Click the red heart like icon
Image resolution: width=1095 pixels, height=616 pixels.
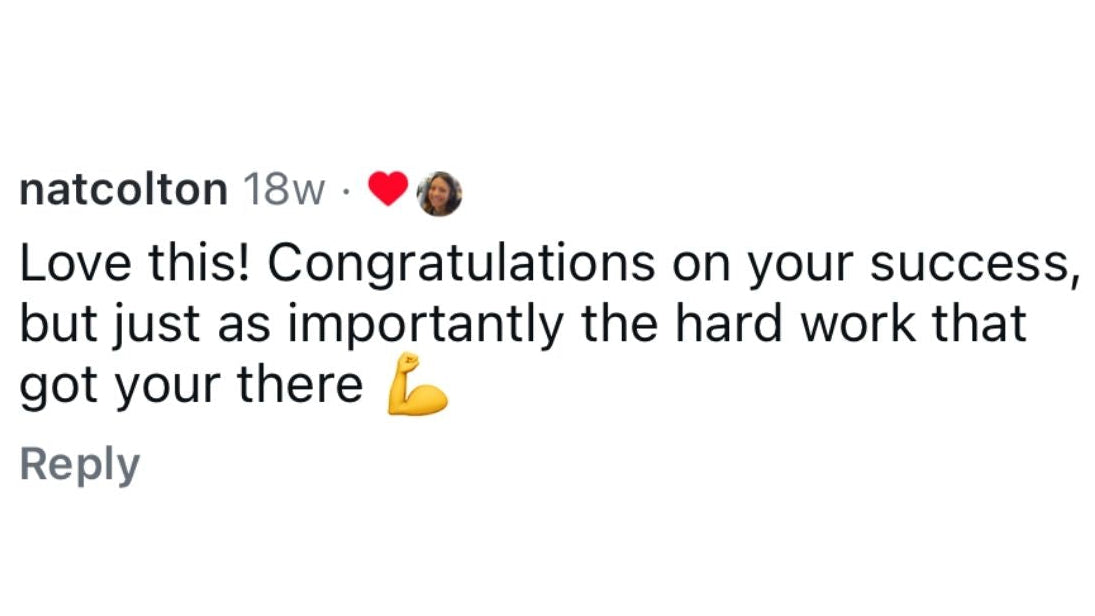coord(388,188)
